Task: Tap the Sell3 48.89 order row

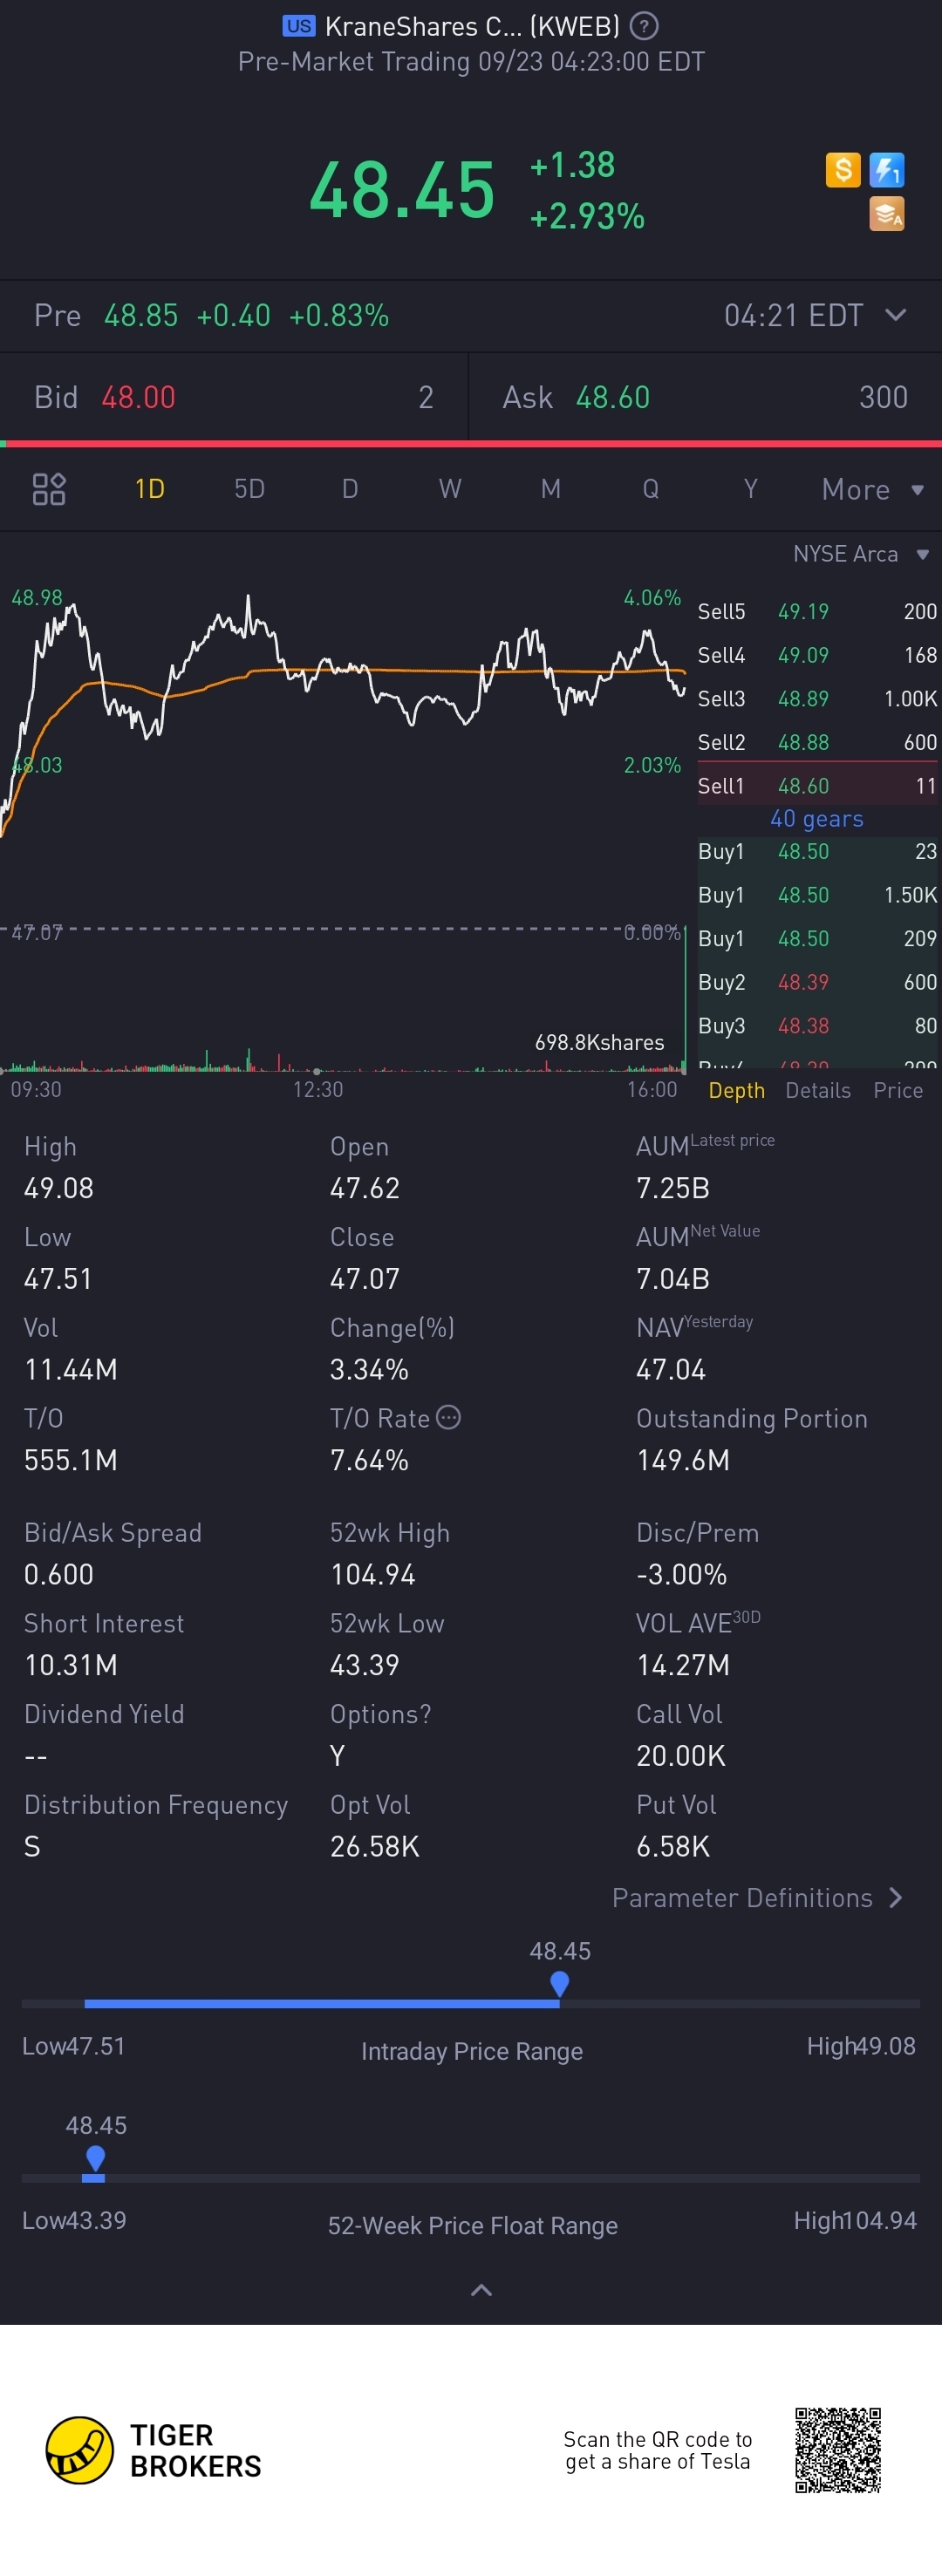Action: [x=817, y=699]
